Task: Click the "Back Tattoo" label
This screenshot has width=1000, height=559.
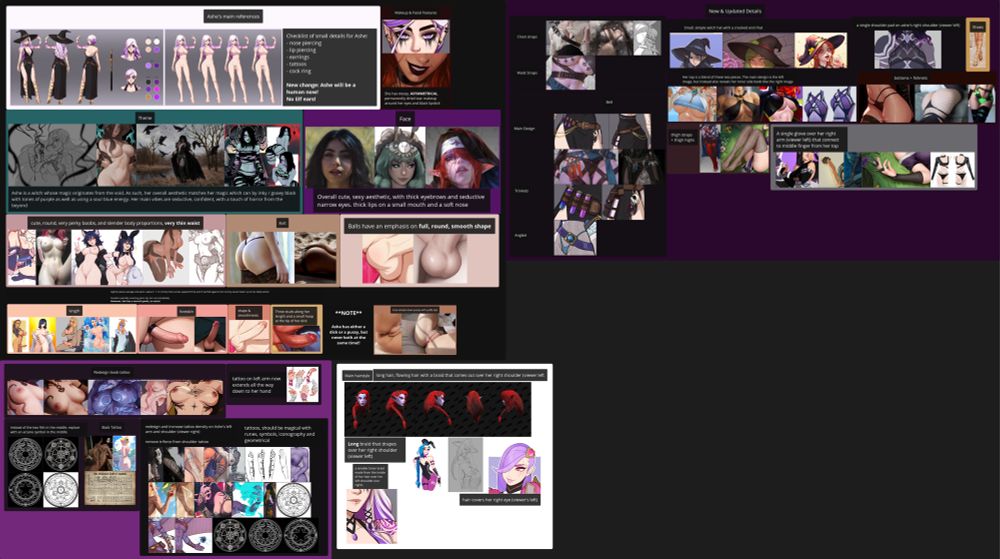Action: pos(111,427)
